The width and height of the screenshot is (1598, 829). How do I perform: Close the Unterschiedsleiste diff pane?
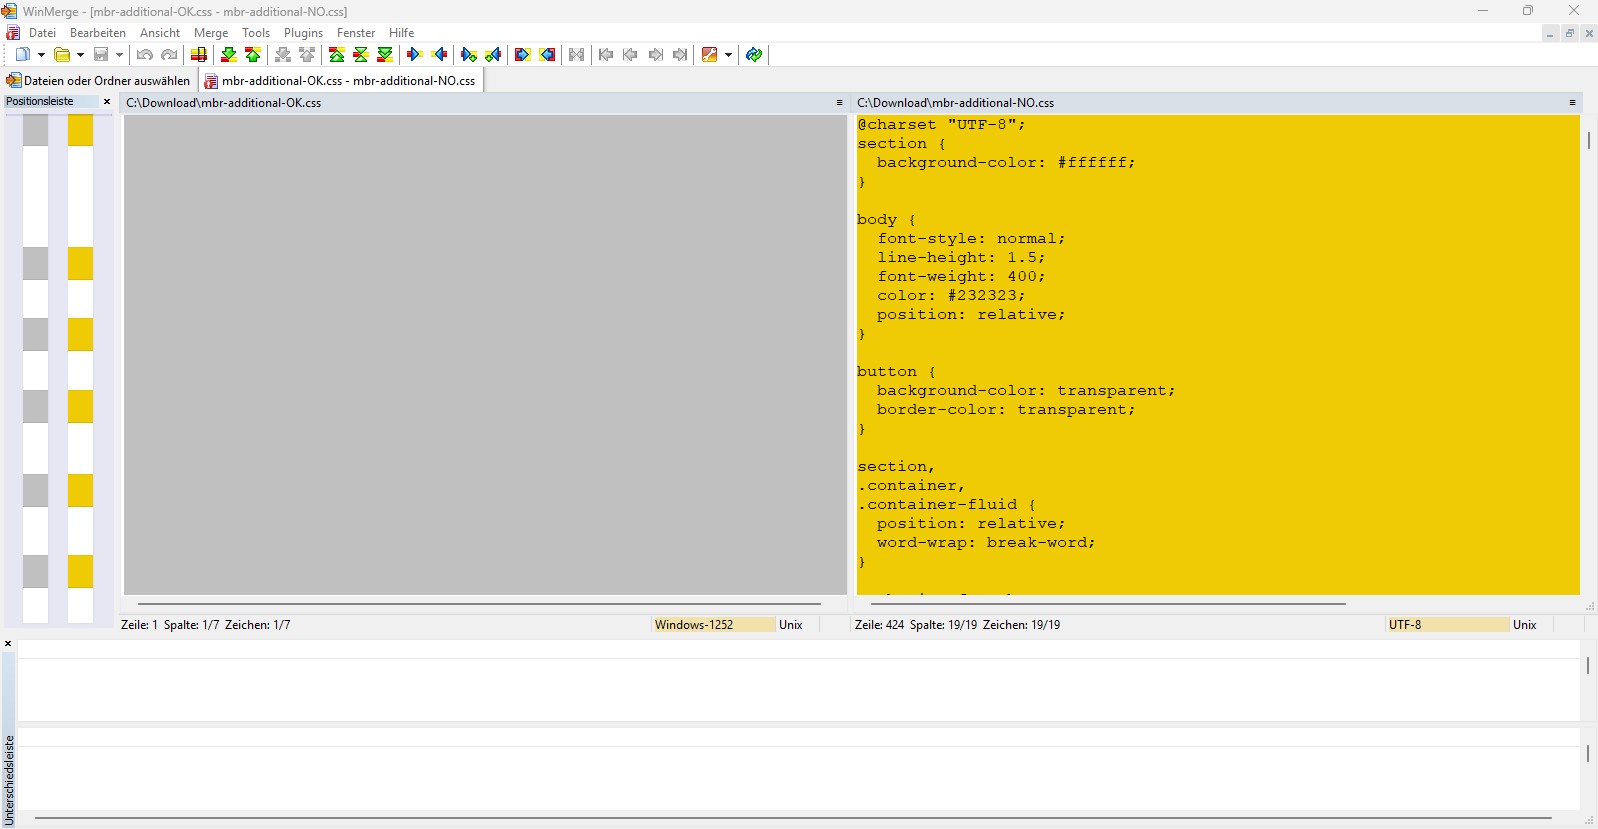click(x=8, y=644)
